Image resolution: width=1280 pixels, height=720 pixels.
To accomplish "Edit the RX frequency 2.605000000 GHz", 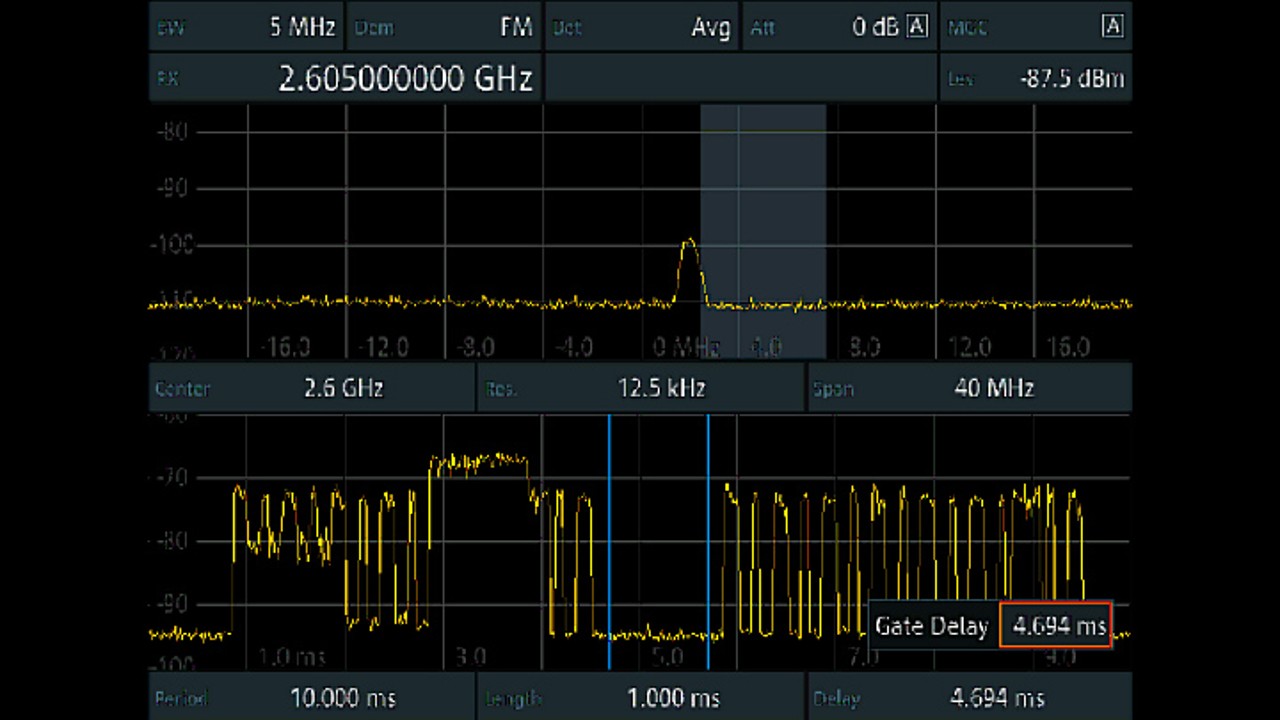I will tap(345, 78).
